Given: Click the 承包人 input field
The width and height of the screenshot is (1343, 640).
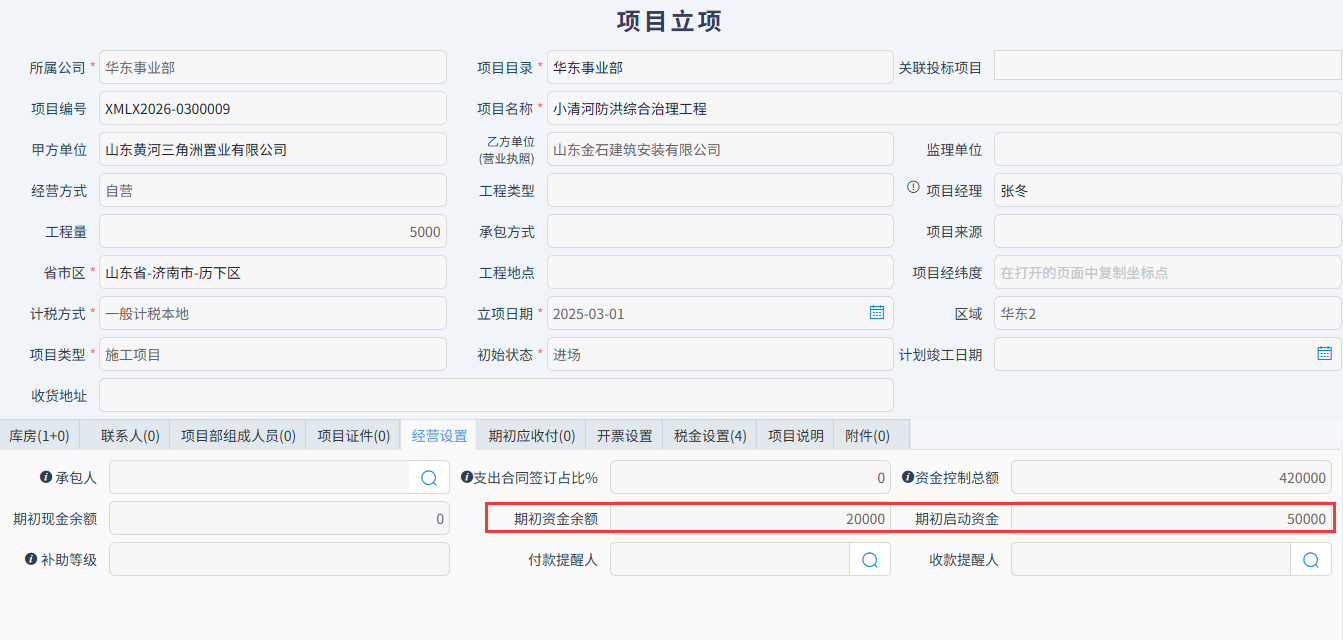Looking at the screenshot, I should (260, 478).
